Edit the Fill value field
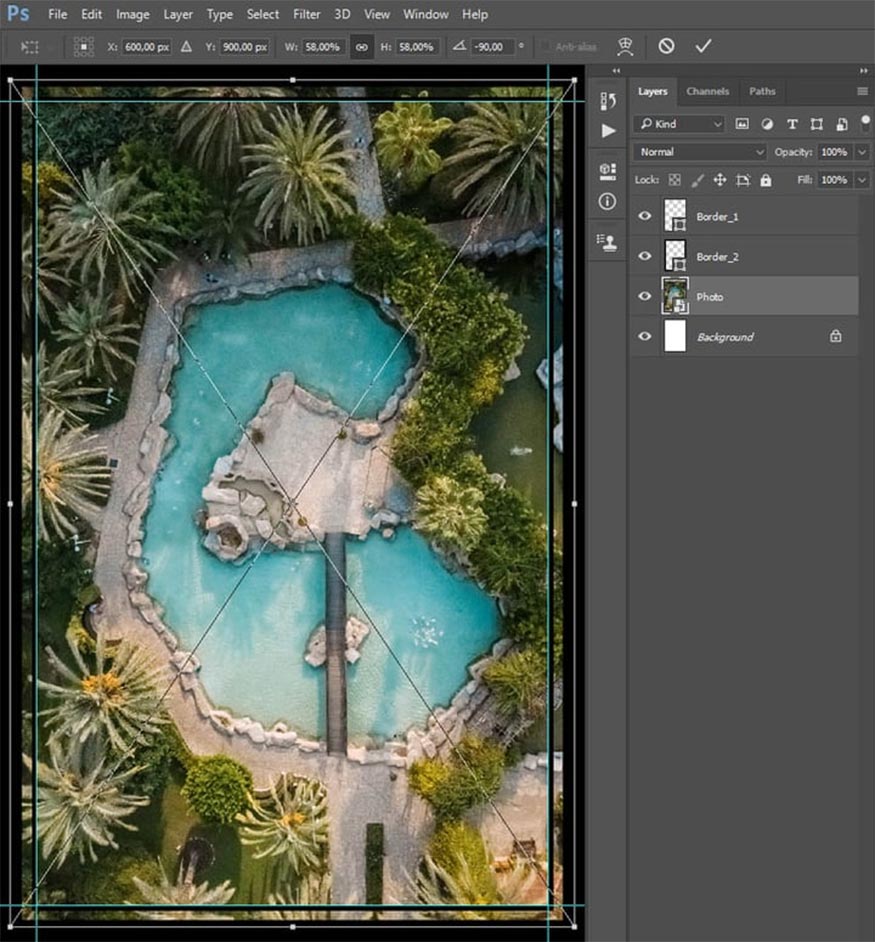 tap(834, 180)
